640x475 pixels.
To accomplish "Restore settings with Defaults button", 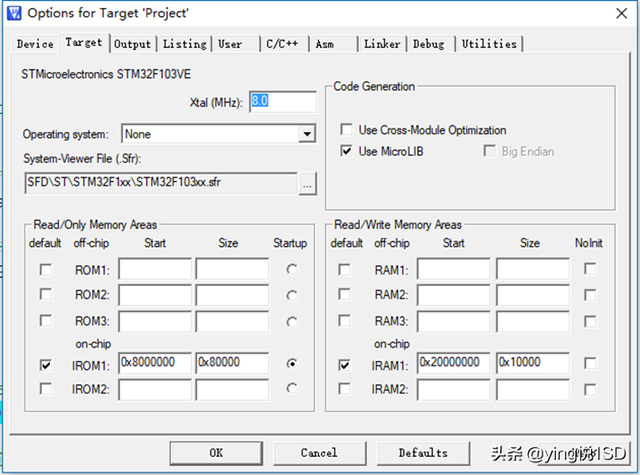I will pyautogui.click(x=423, y=453).
